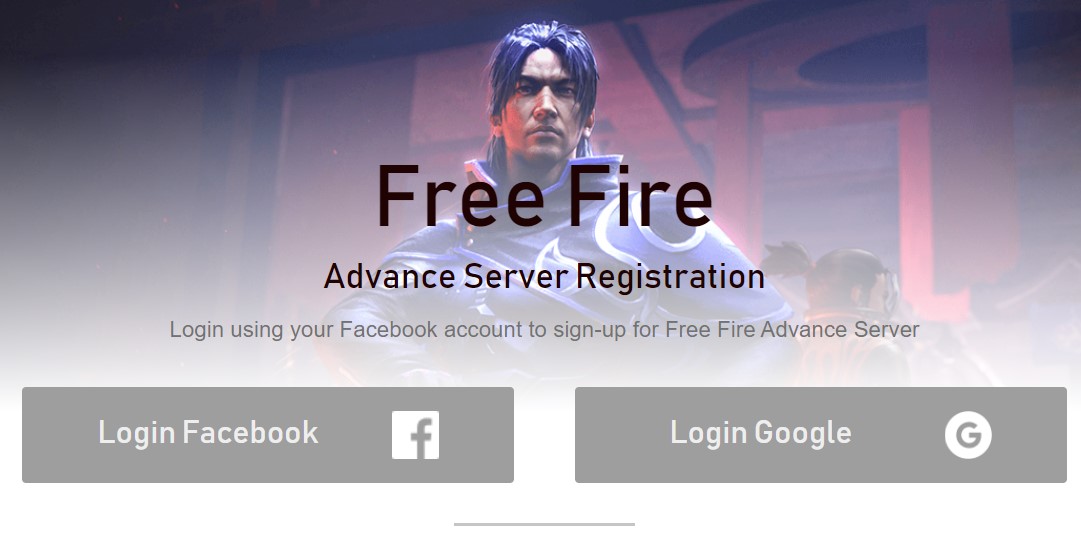Click the word Facebook in instructions

pos(389,329)
